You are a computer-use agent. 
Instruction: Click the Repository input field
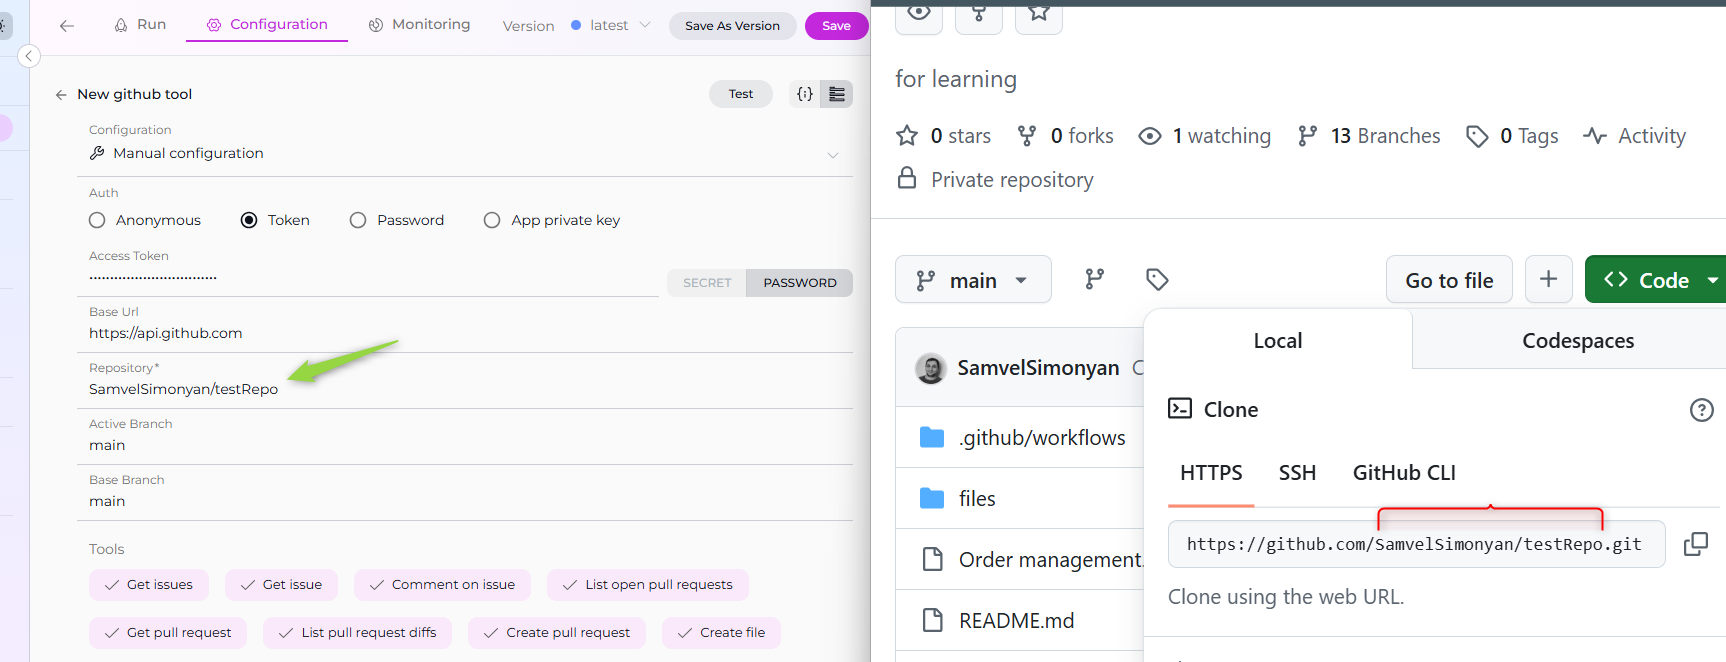pyautogui.click(x=465, y=389)
